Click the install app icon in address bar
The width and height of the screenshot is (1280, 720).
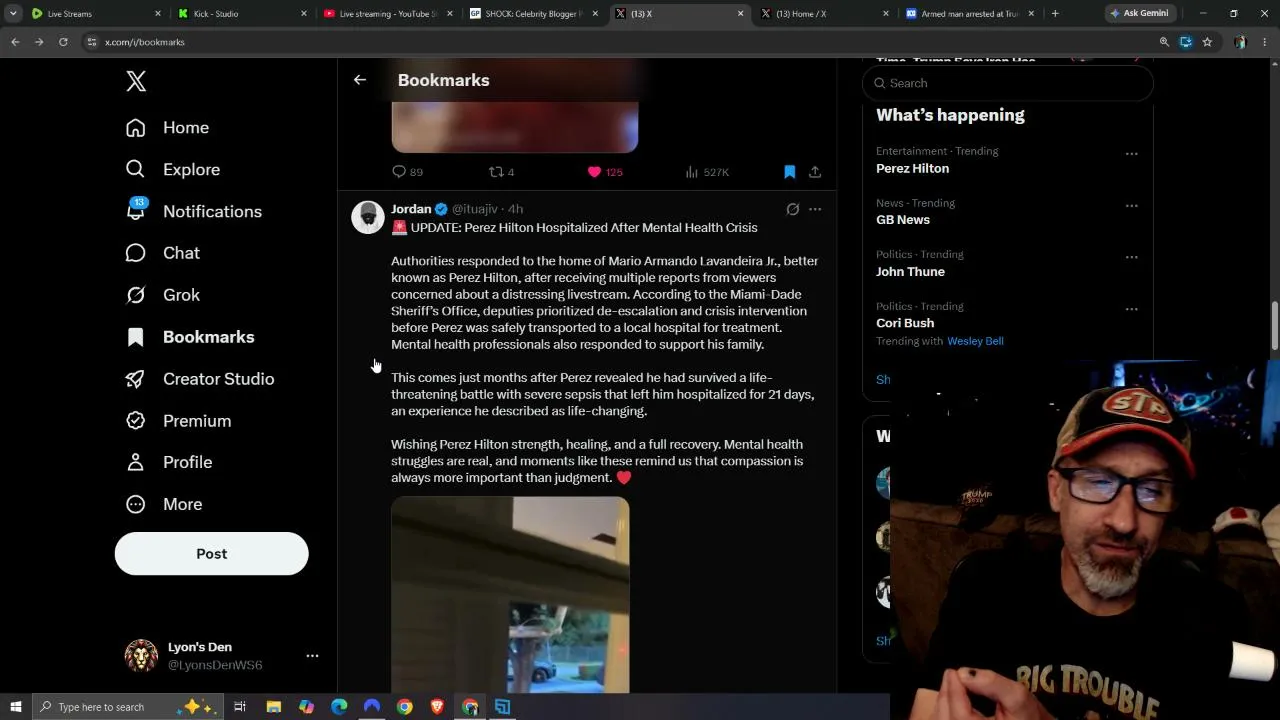[x=1185, y=42]
